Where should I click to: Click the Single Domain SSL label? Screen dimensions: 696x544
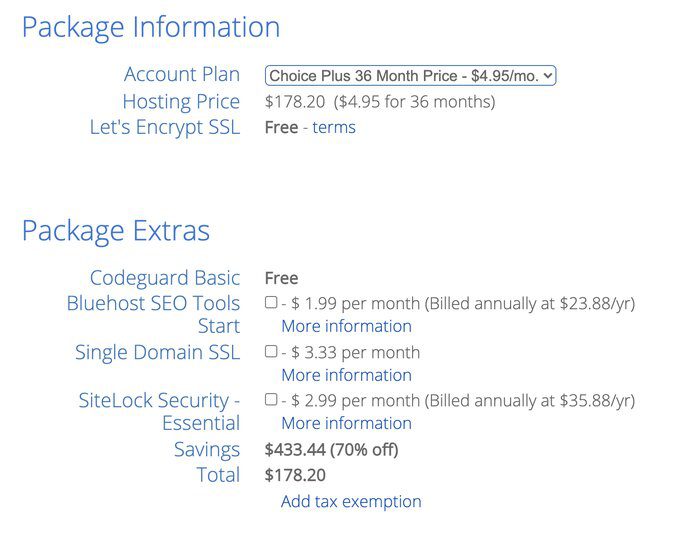tap(158, 352)
